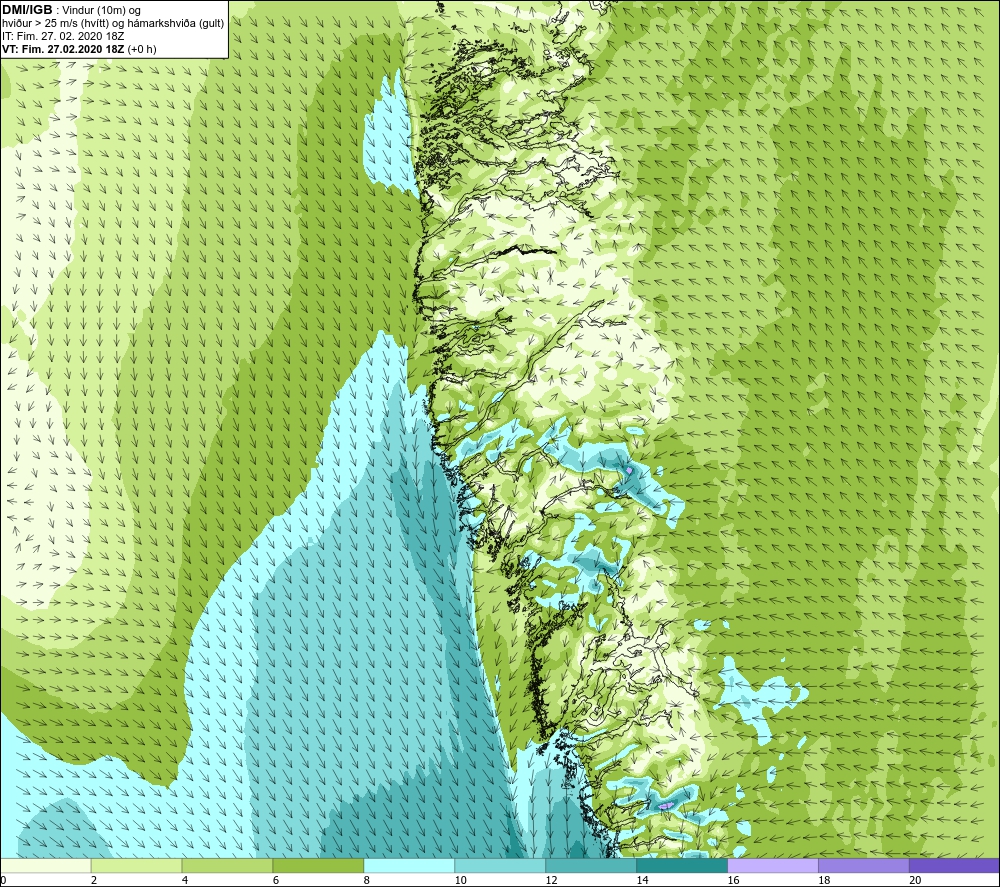This screenshot has width=1000, height=887.
Task: Click the 12–14 m/s teal legend swatch
Action: point(591,866)
